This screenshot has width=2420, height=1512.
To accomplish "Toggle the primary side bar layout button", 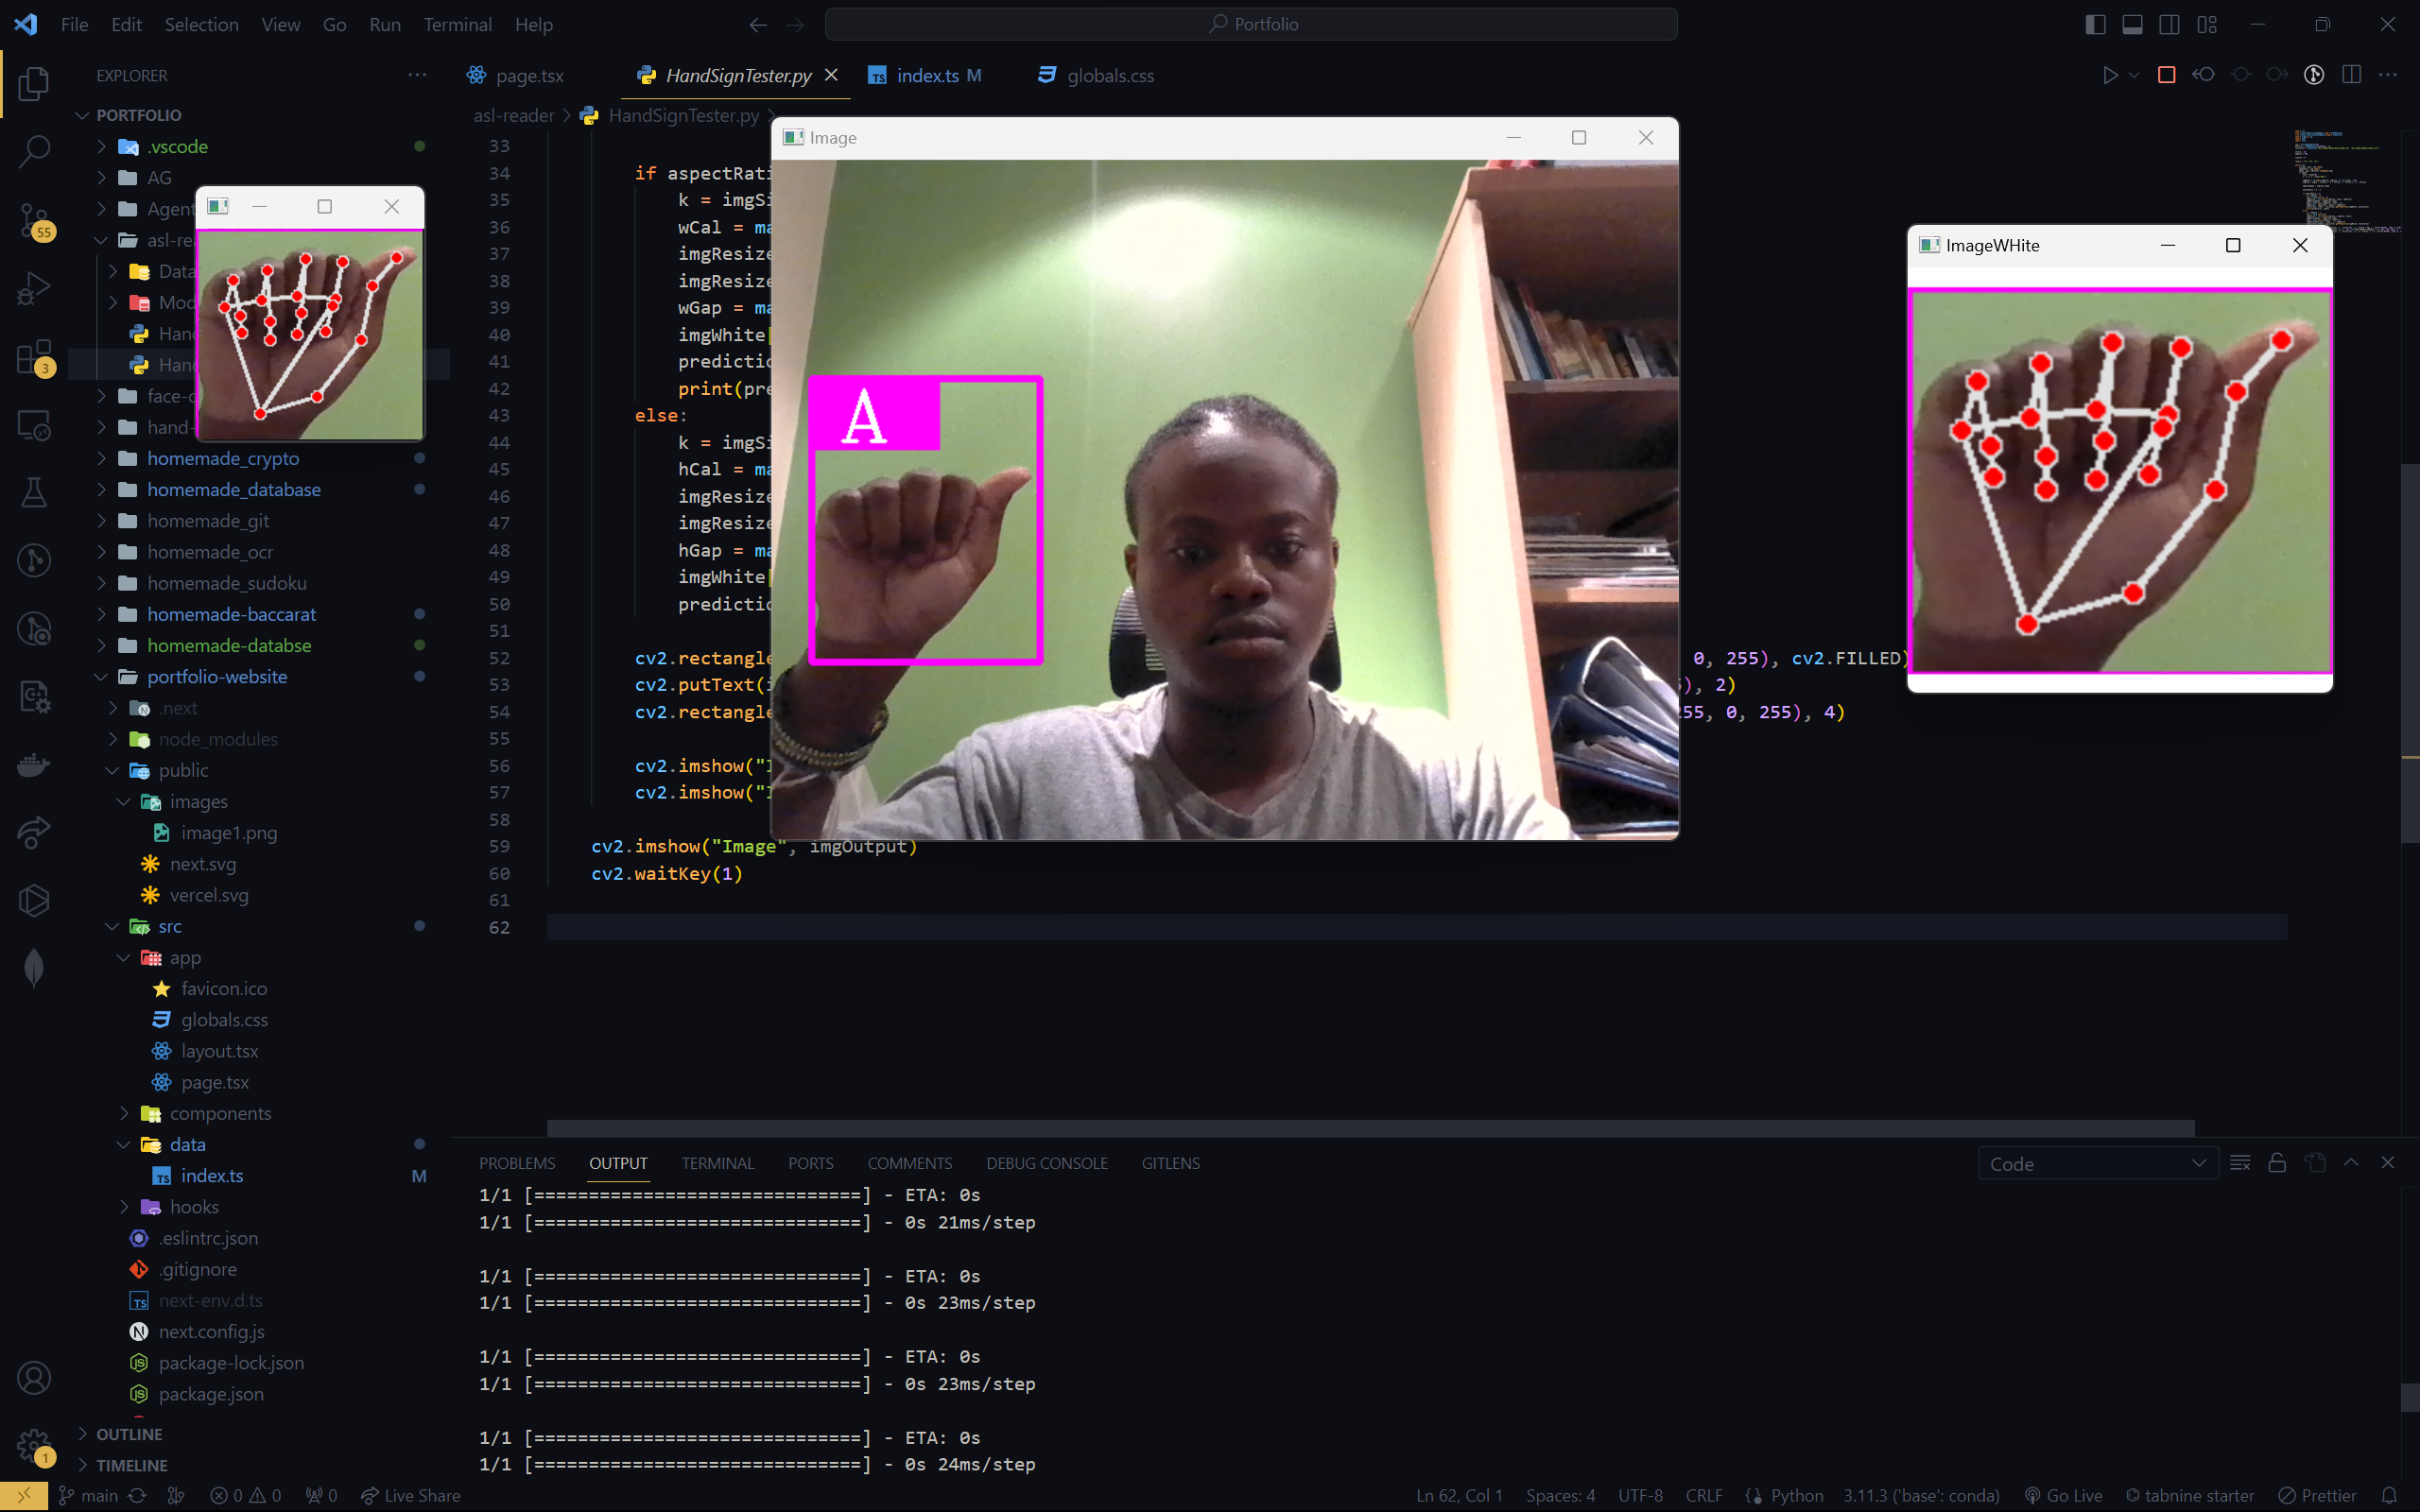I will 2095,24.
